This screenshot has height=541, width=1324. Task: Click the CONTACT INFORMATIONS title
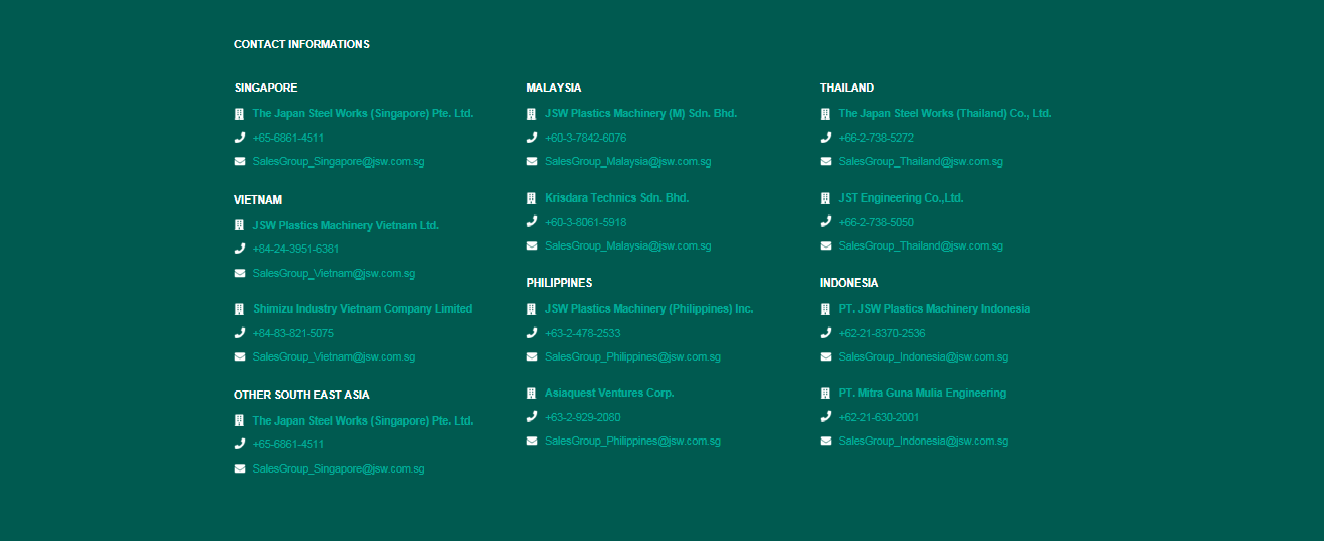point(302,44)
